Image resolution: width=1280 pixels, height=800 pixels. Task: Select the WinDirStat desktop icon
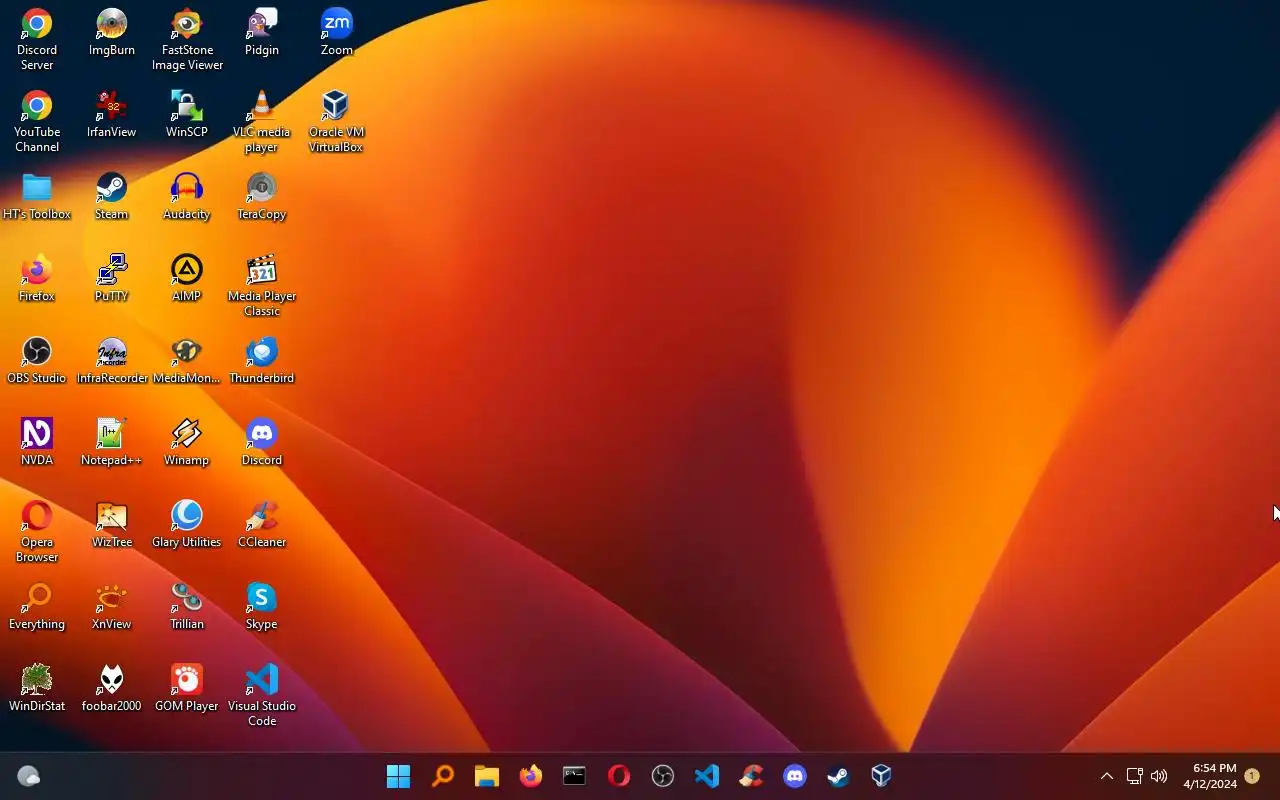click(x=37, y=689)
